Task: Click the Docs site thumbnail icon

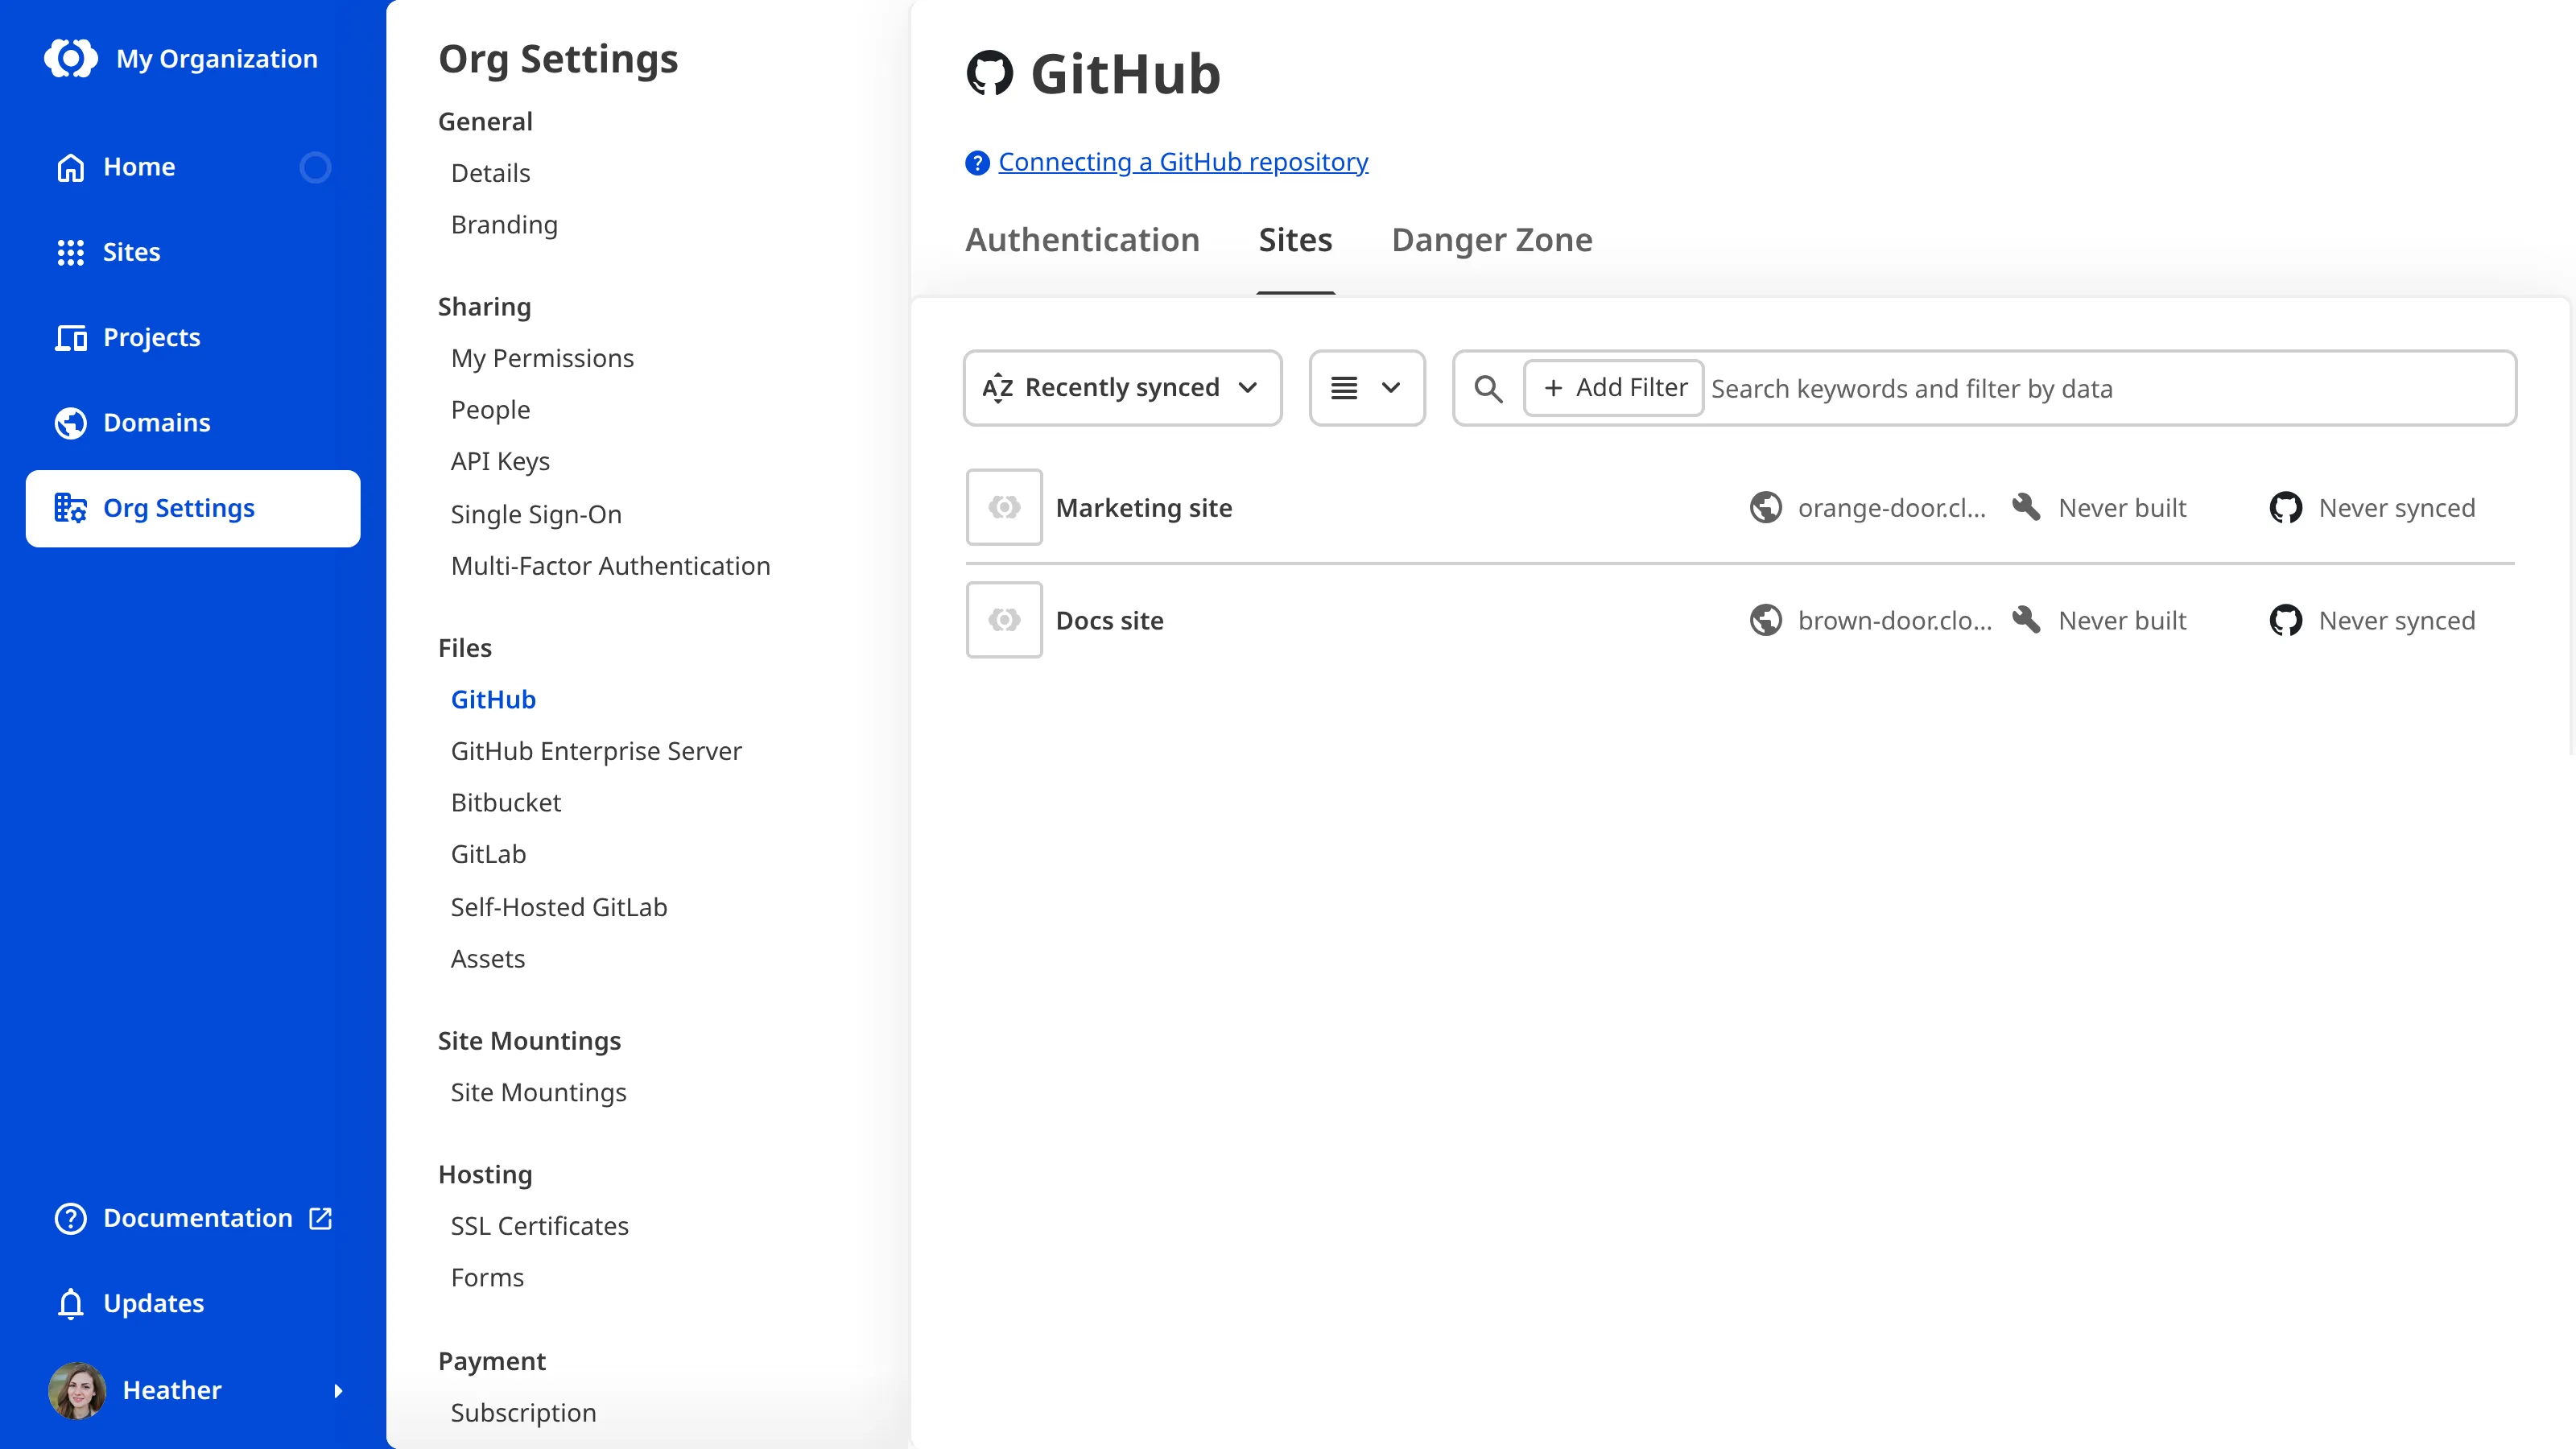Action: pyautogui.click(x=1004, y=620)
